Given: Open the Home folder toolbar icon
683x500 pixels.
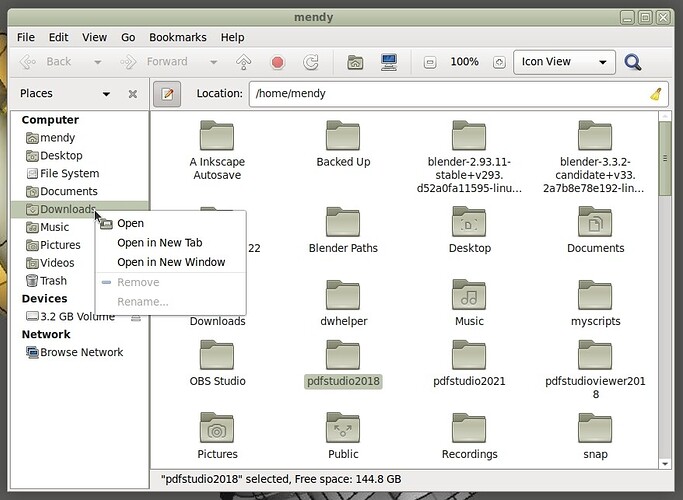Looking at the screenshot, I should pyautogui.click(x=355, y=62).
